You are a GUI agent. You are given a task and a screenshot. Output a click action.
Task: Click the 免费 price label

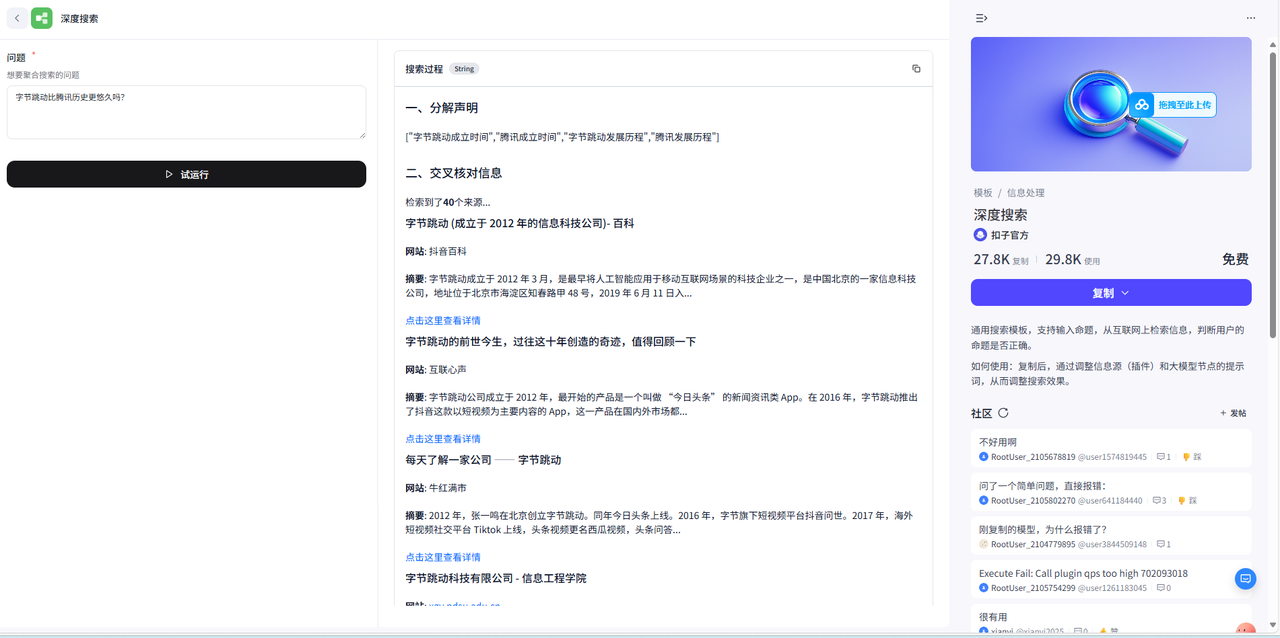tap(1235, 259)
